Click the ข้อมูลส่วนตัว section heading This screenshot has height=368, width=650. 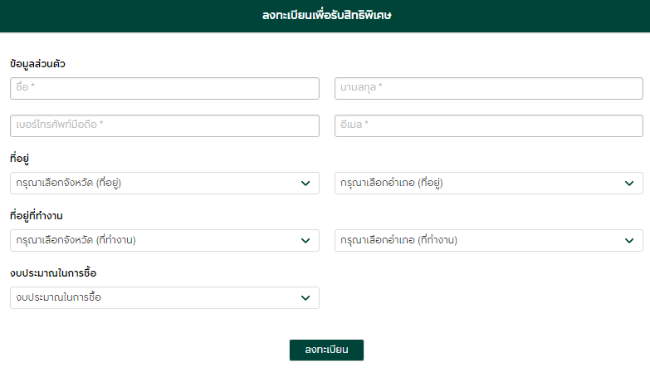(38, 64)
